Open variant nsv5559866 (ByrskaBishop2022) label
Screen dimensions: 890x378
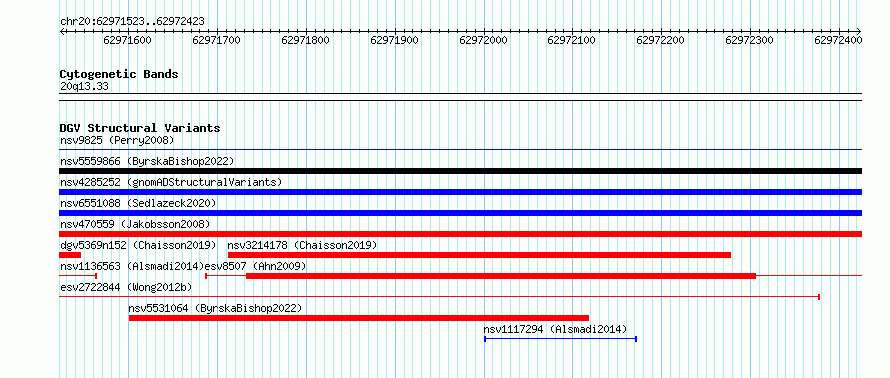(x=147, y=161)
